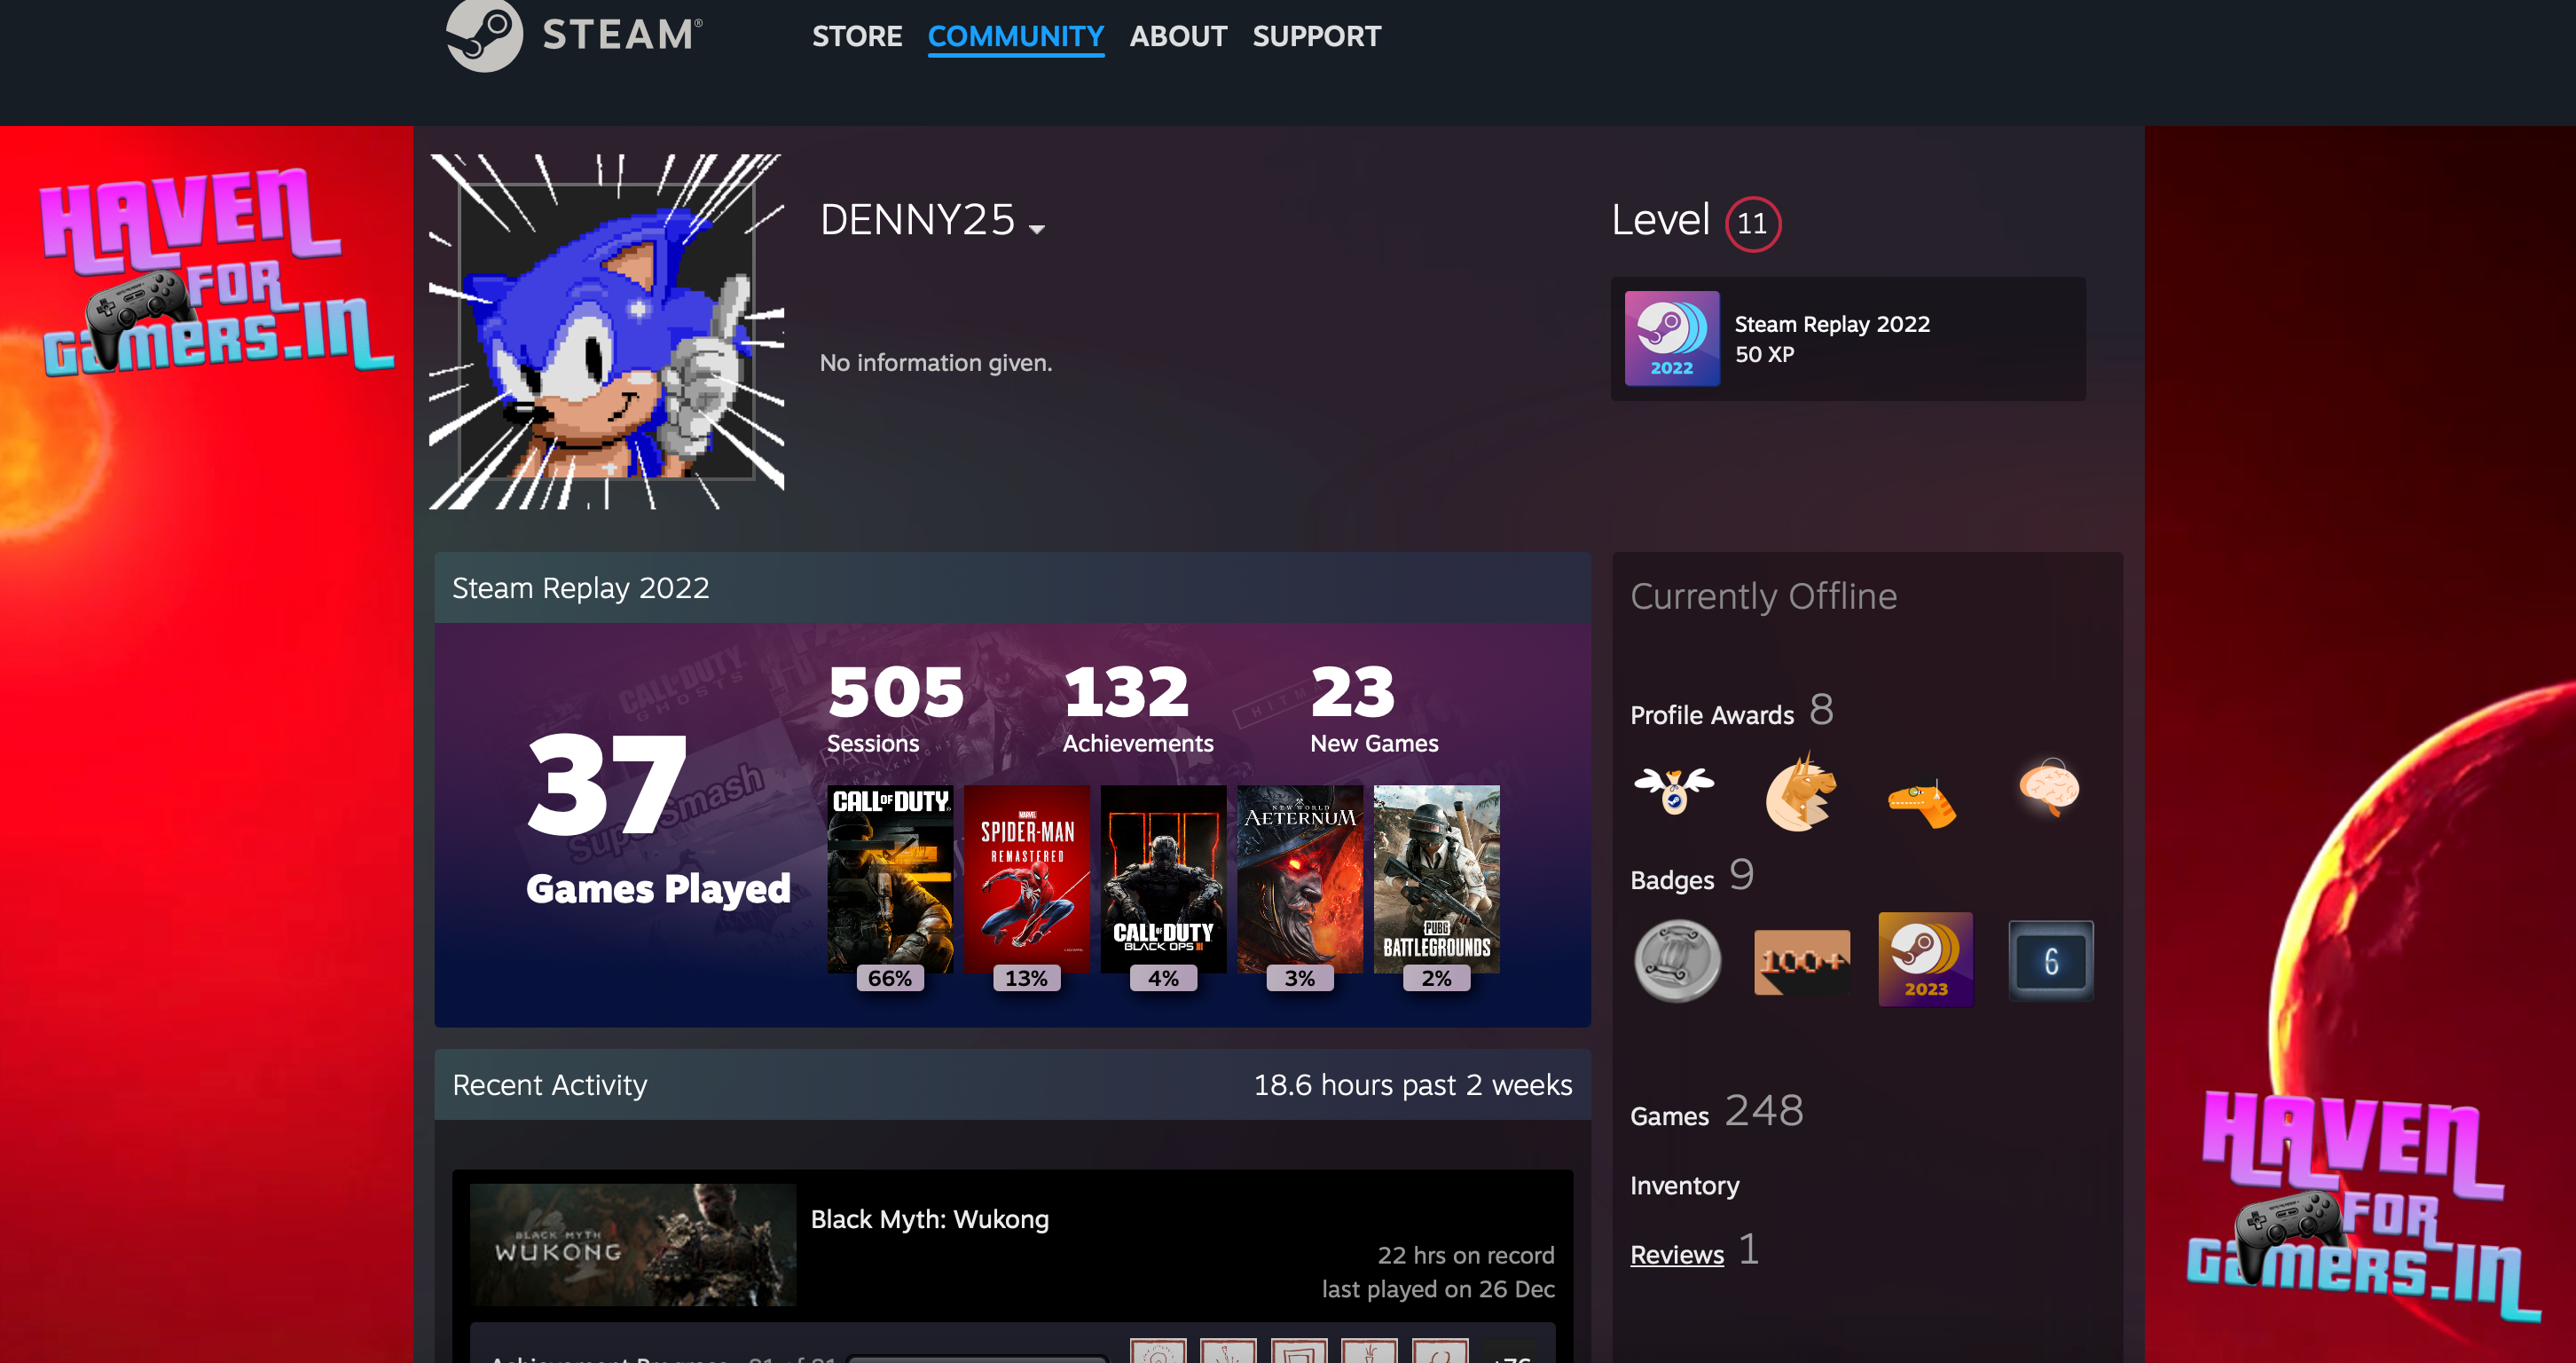Click the 22 hrs on record text
2576x1363 pixels.
[1465, 1255]
